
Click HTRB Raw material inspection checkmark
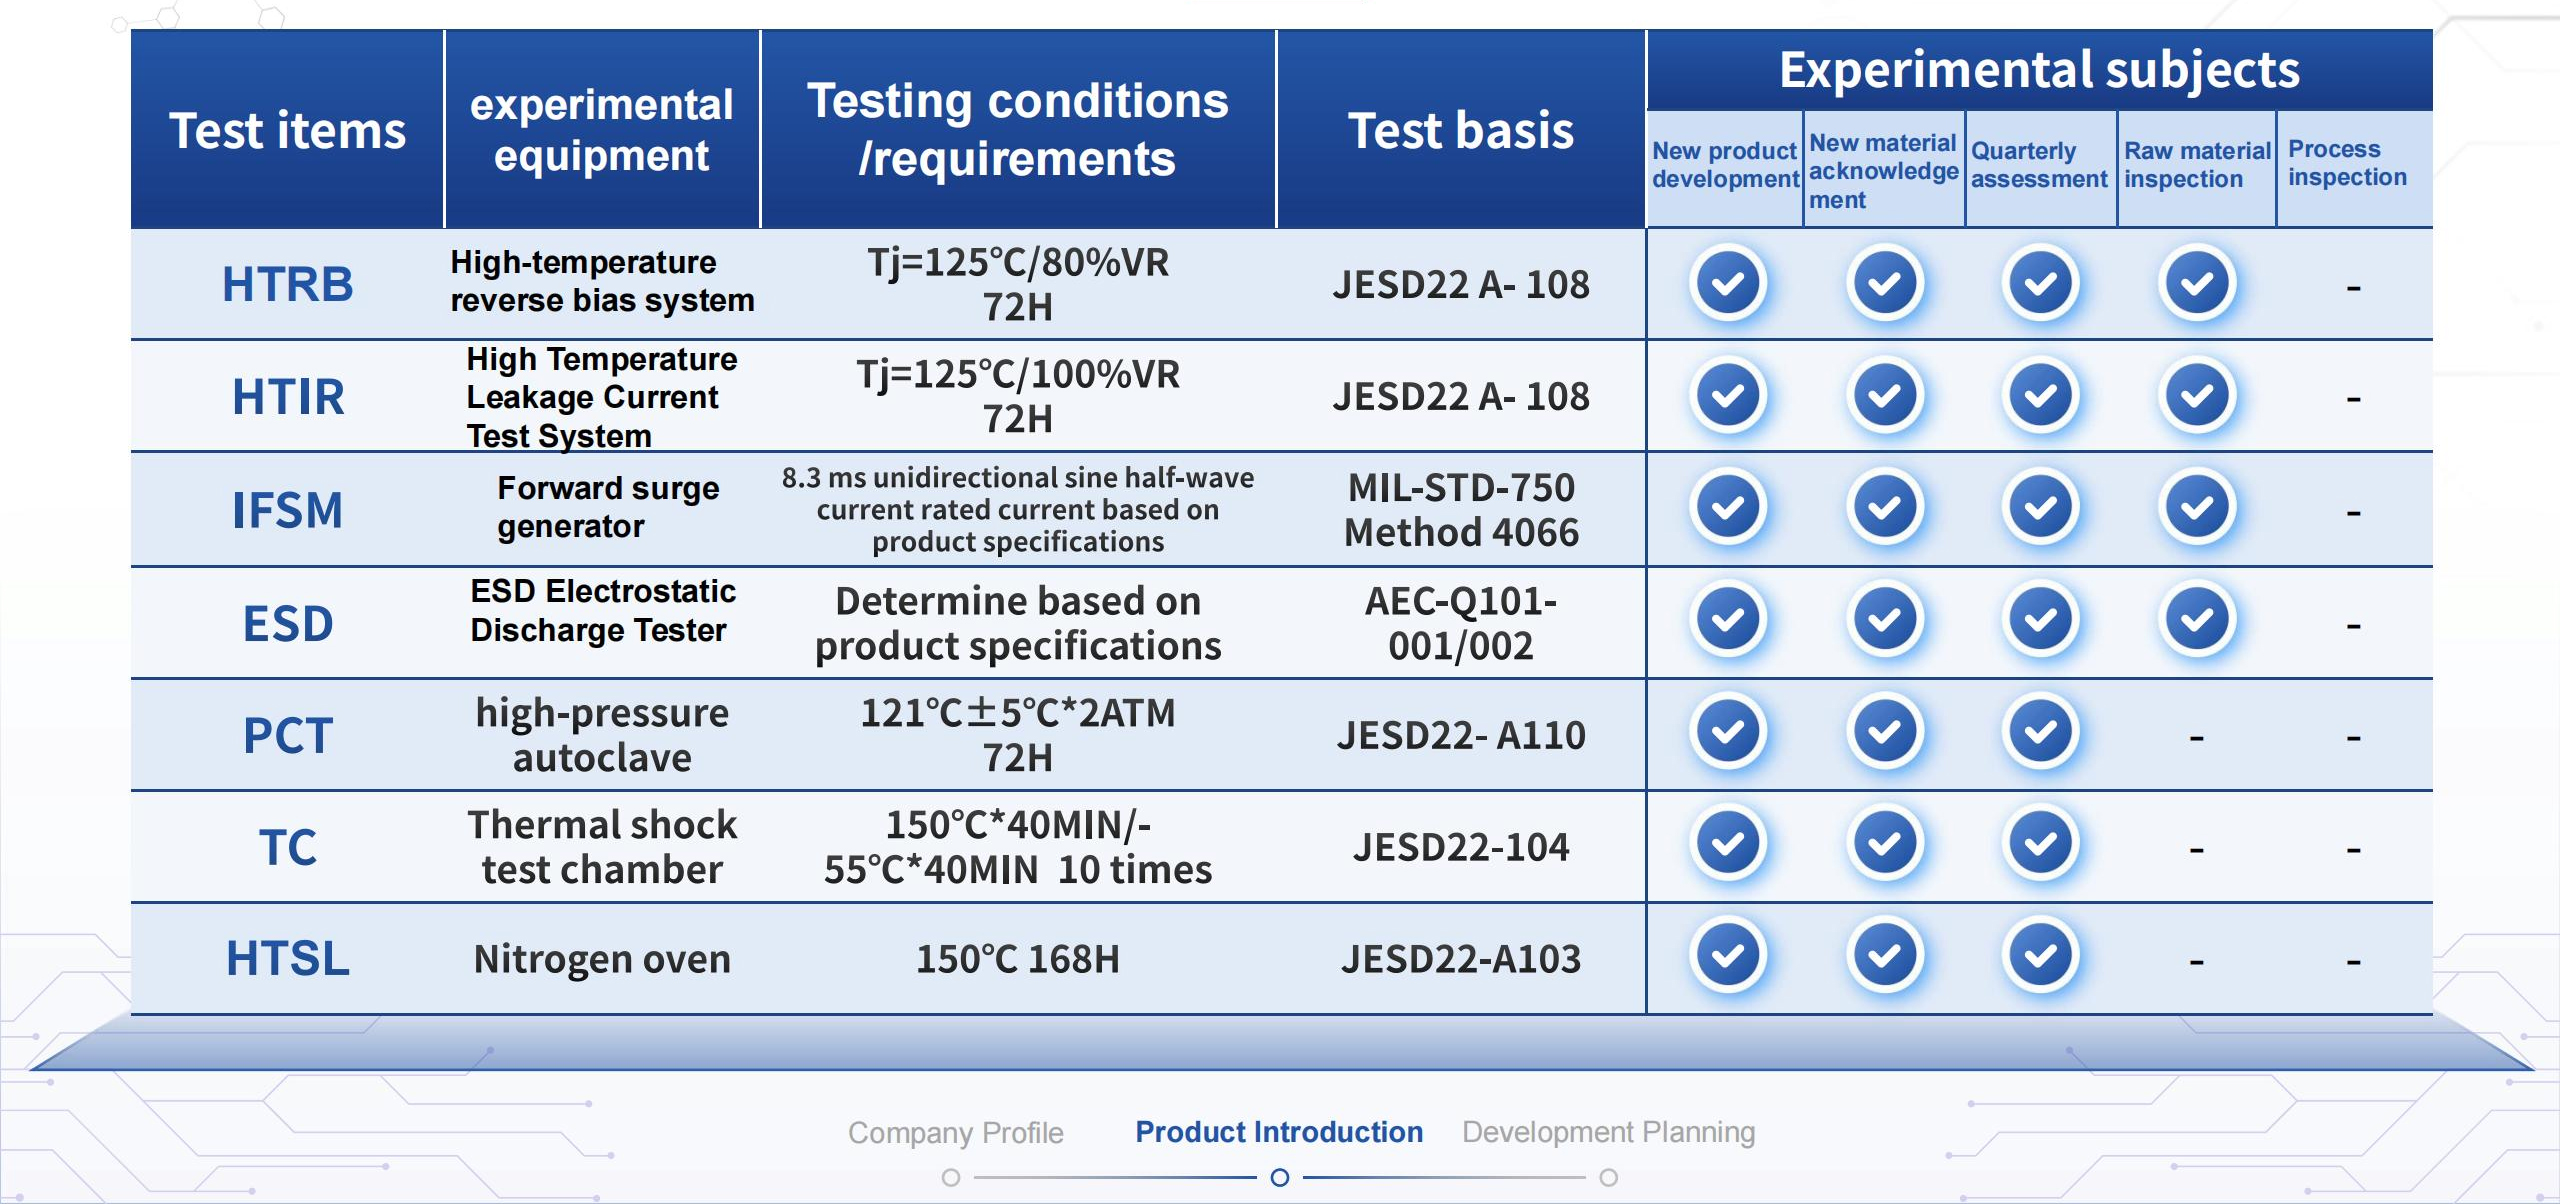[2197, 283]
